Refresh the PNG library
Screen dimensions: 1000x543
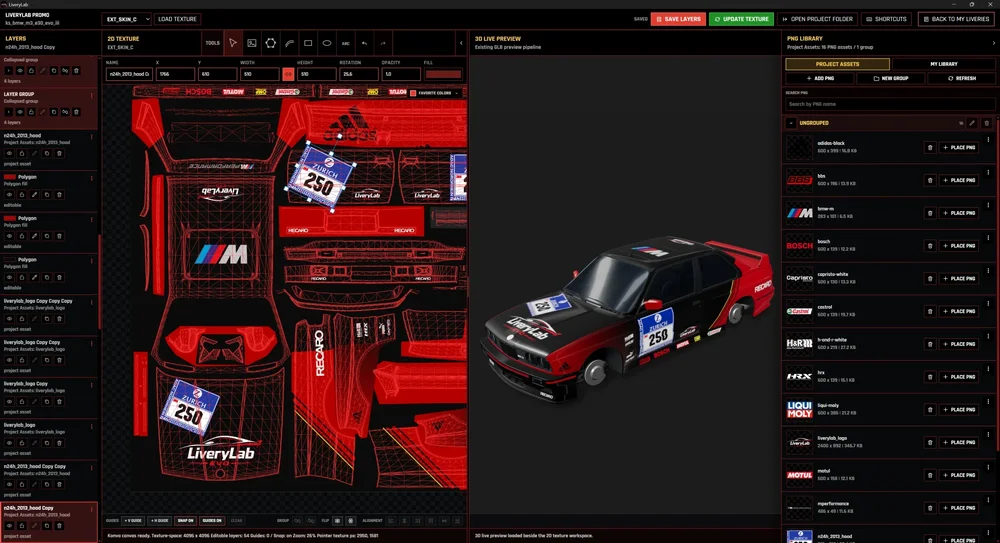pos(962,78)
